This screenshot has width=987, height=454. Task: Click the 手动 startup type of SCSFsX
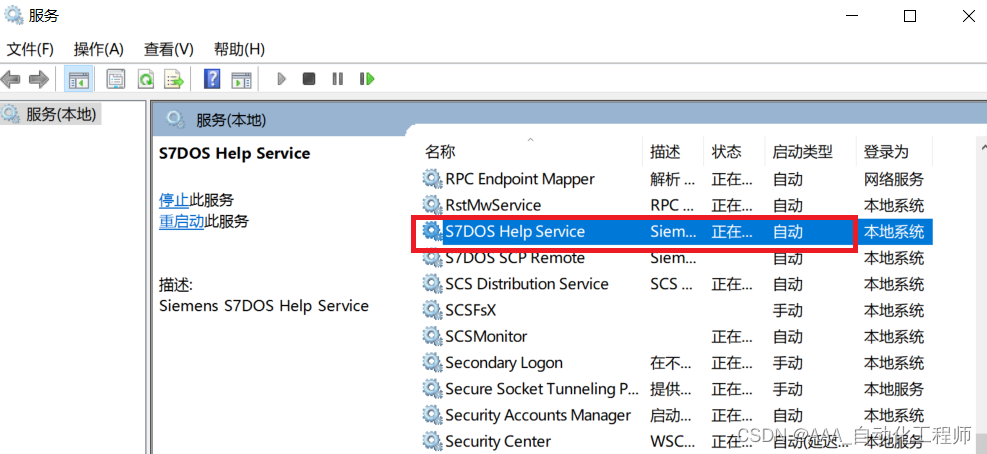pos(787,310)
